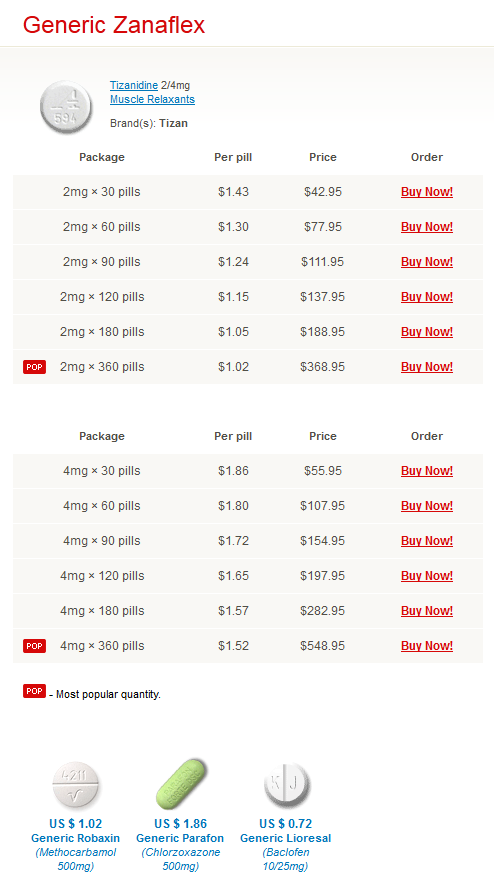494x885 pixels.
Task: Buy Now for 4mg × 30 pills
Action: (427, 471)
